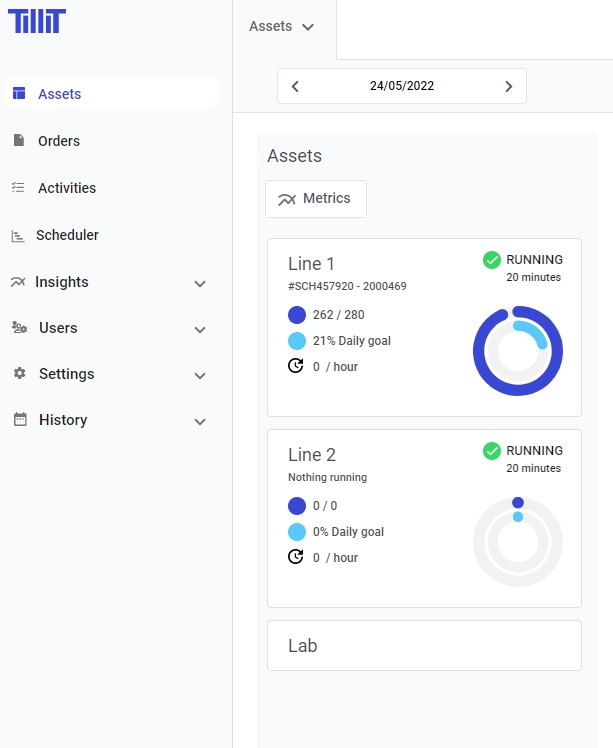Expand the Users submenu chevron

(x=200, y=329)
